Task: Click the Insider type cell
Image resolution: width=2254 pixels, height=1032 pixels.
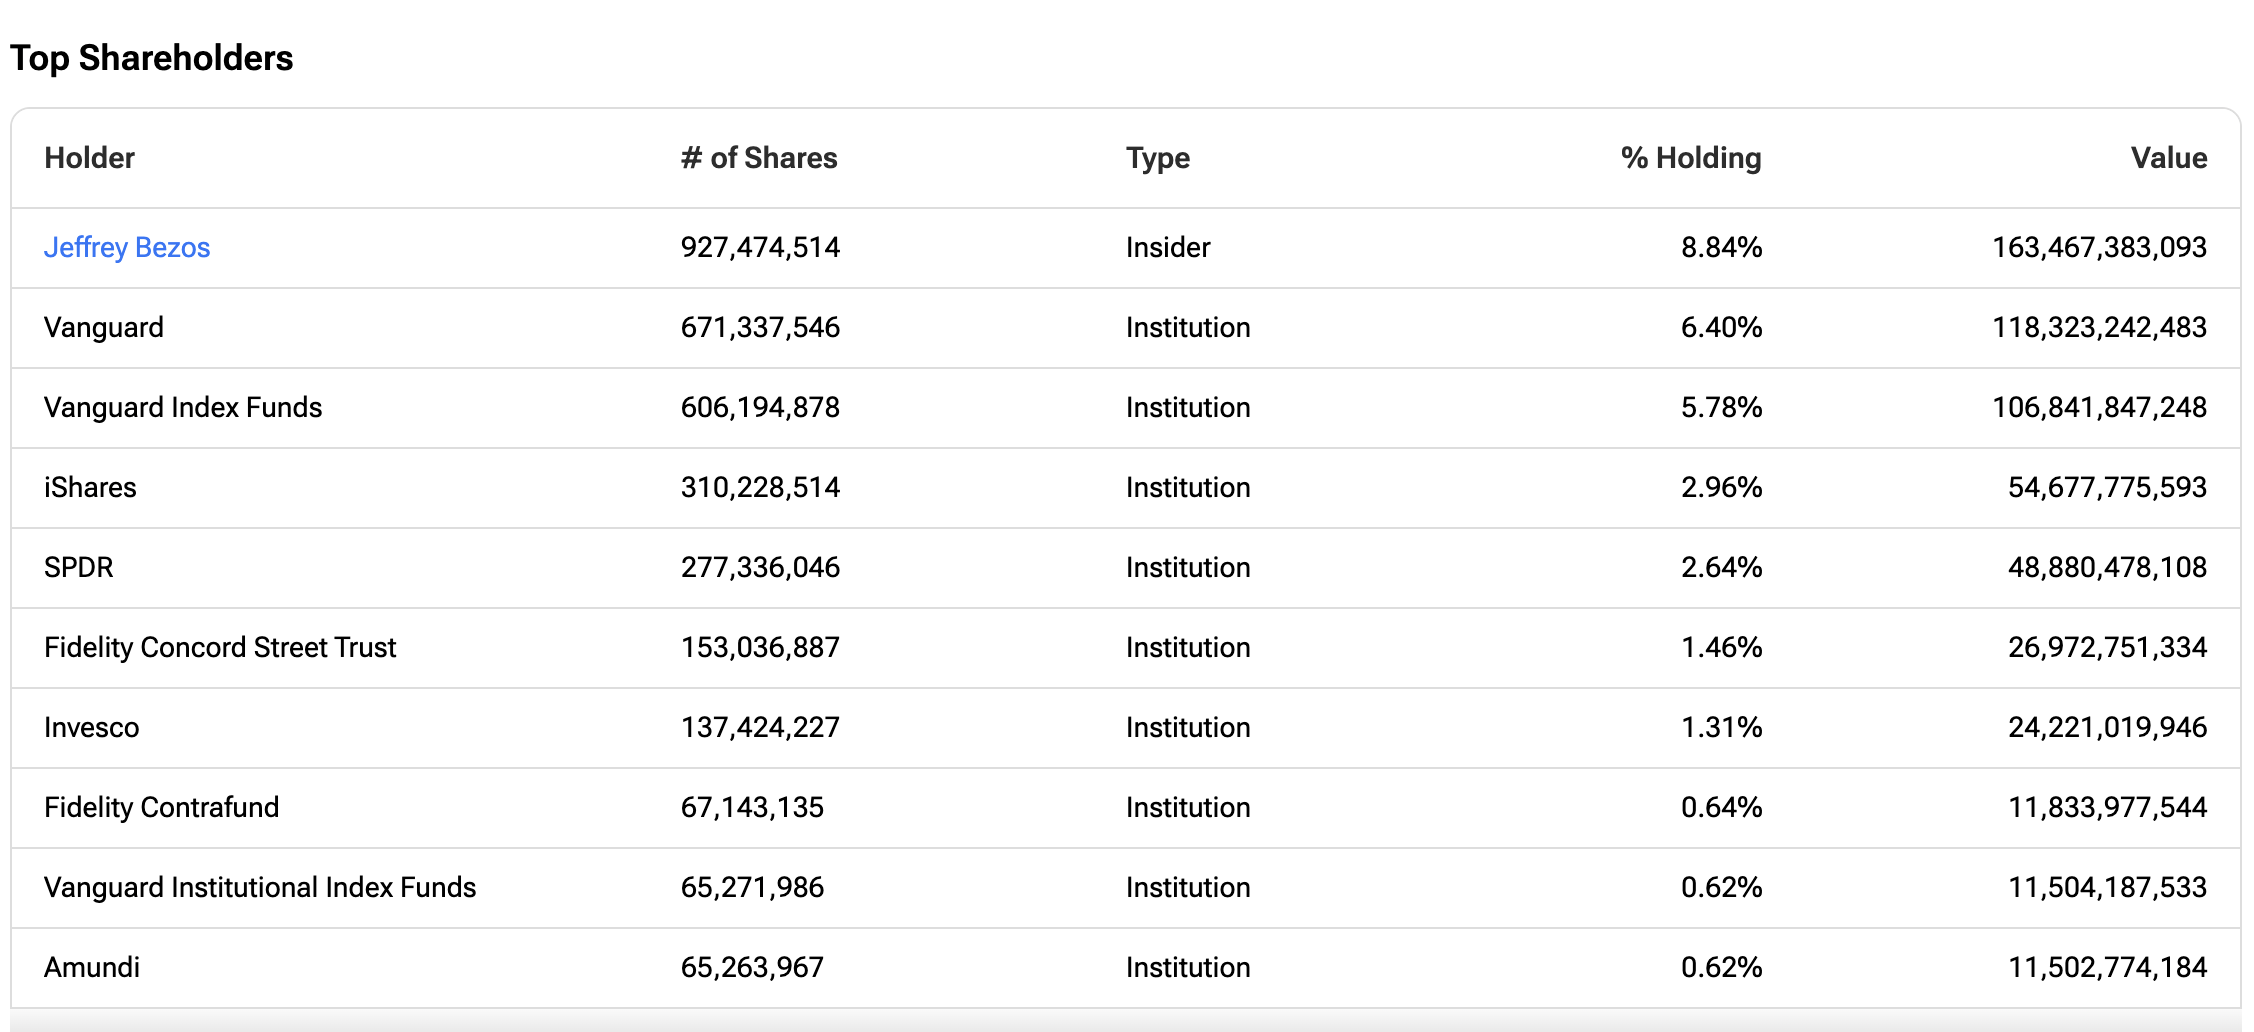Action: pos(1167,247)
